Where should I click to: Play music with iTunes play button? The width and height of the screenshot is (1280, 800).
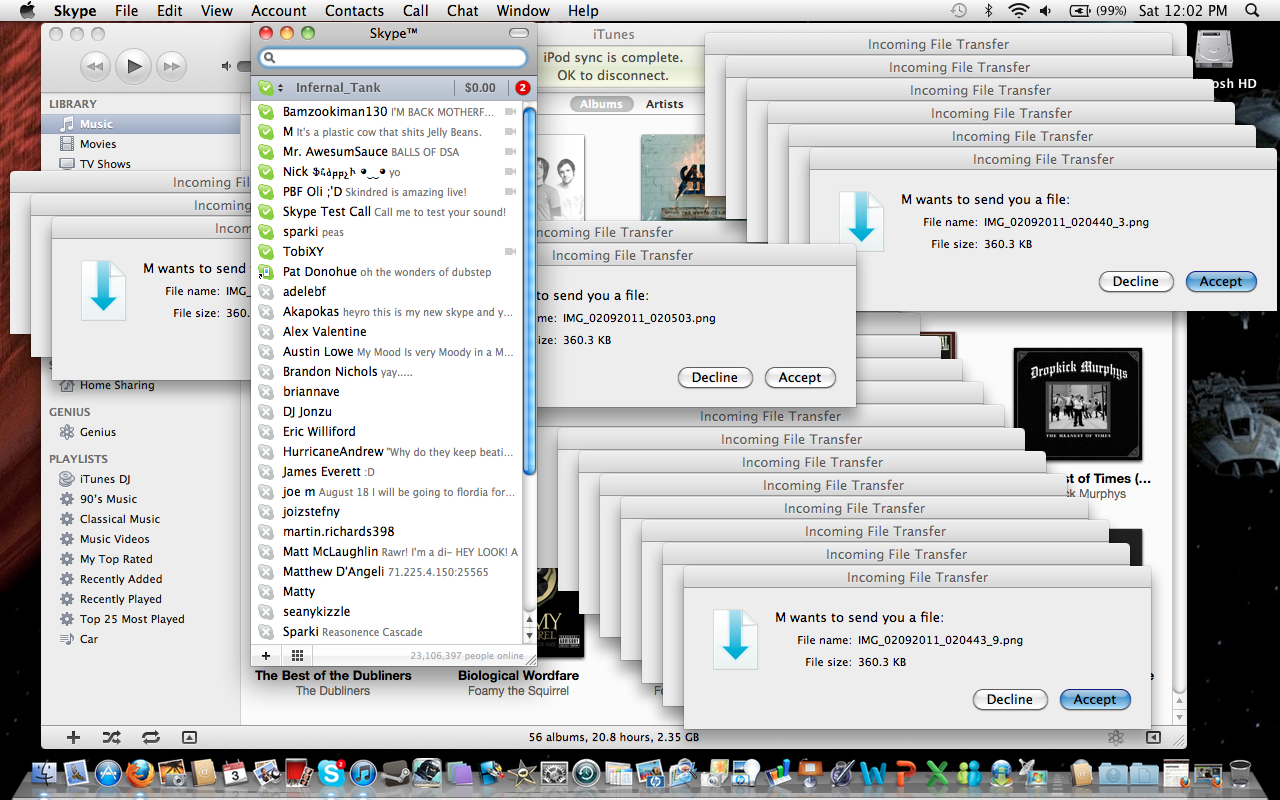click(132, 66)
